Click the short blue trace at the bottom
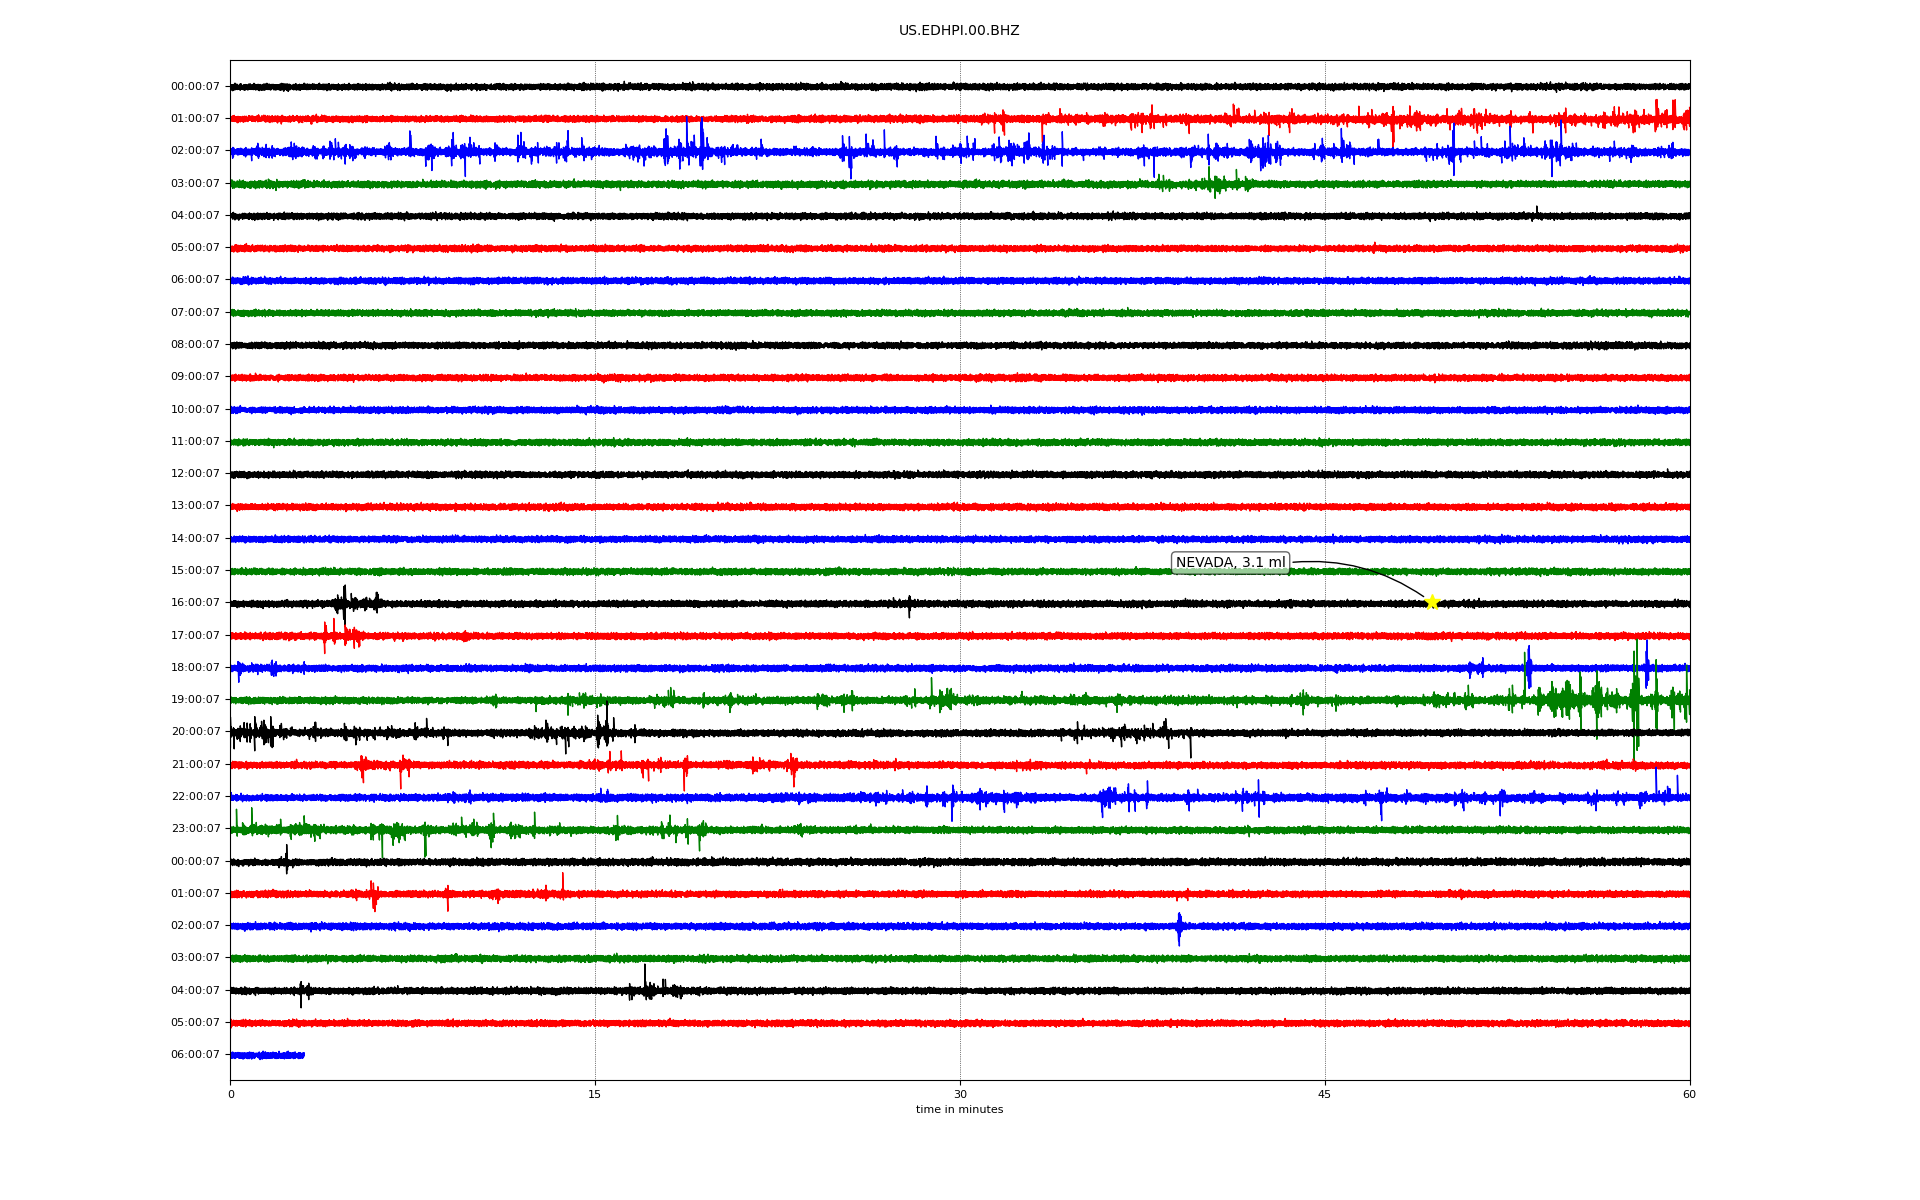 click(x=267, y=1055)
